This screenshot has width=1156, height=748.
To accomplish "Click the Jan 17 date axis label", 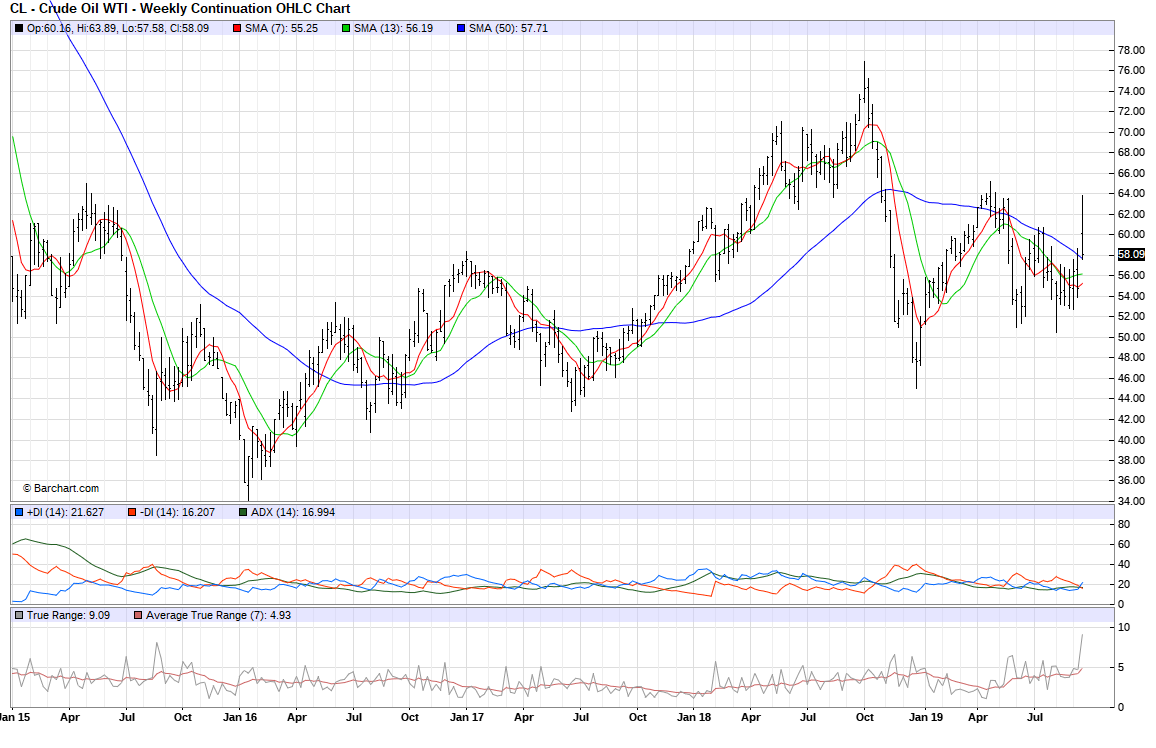I will click(467, 717).
